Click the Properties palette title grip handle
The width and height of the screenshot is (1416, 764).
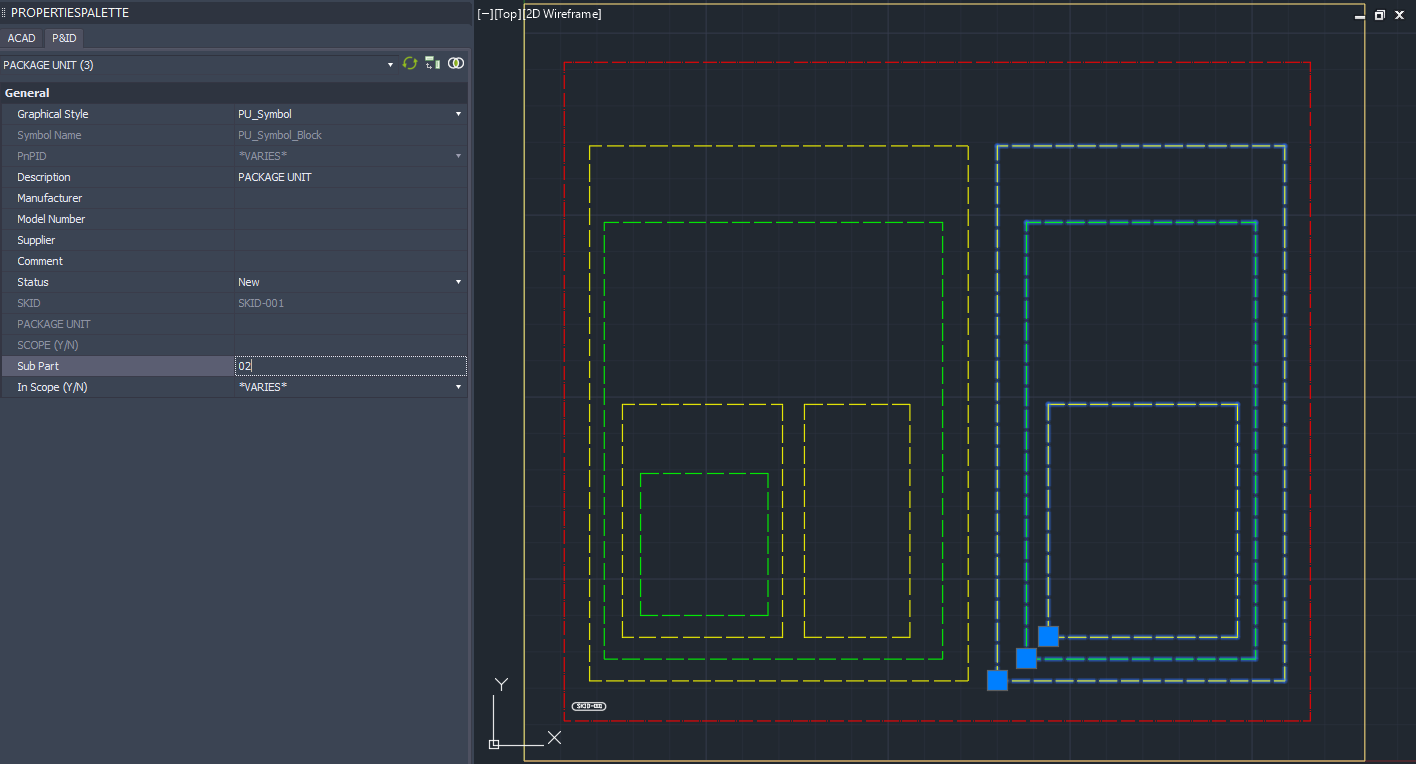[x=4, y=13]
